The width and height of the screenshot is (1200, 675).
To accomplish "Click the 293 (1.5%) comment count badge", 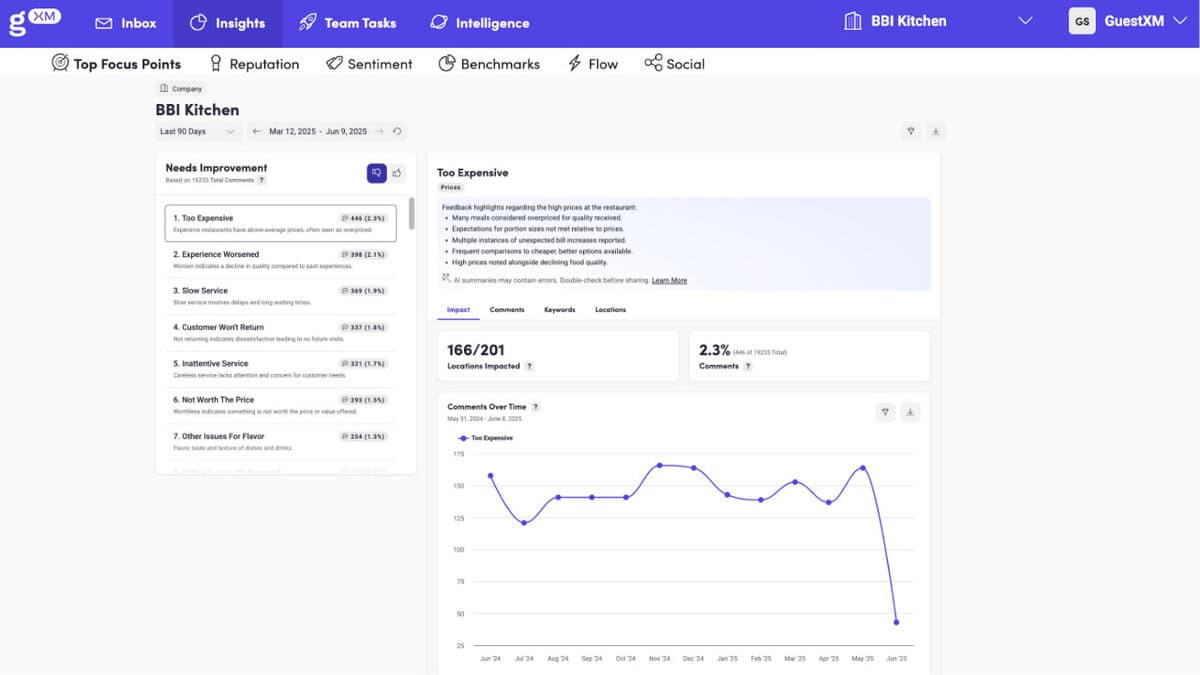I will pyautogui.click(x=362, y=400).
